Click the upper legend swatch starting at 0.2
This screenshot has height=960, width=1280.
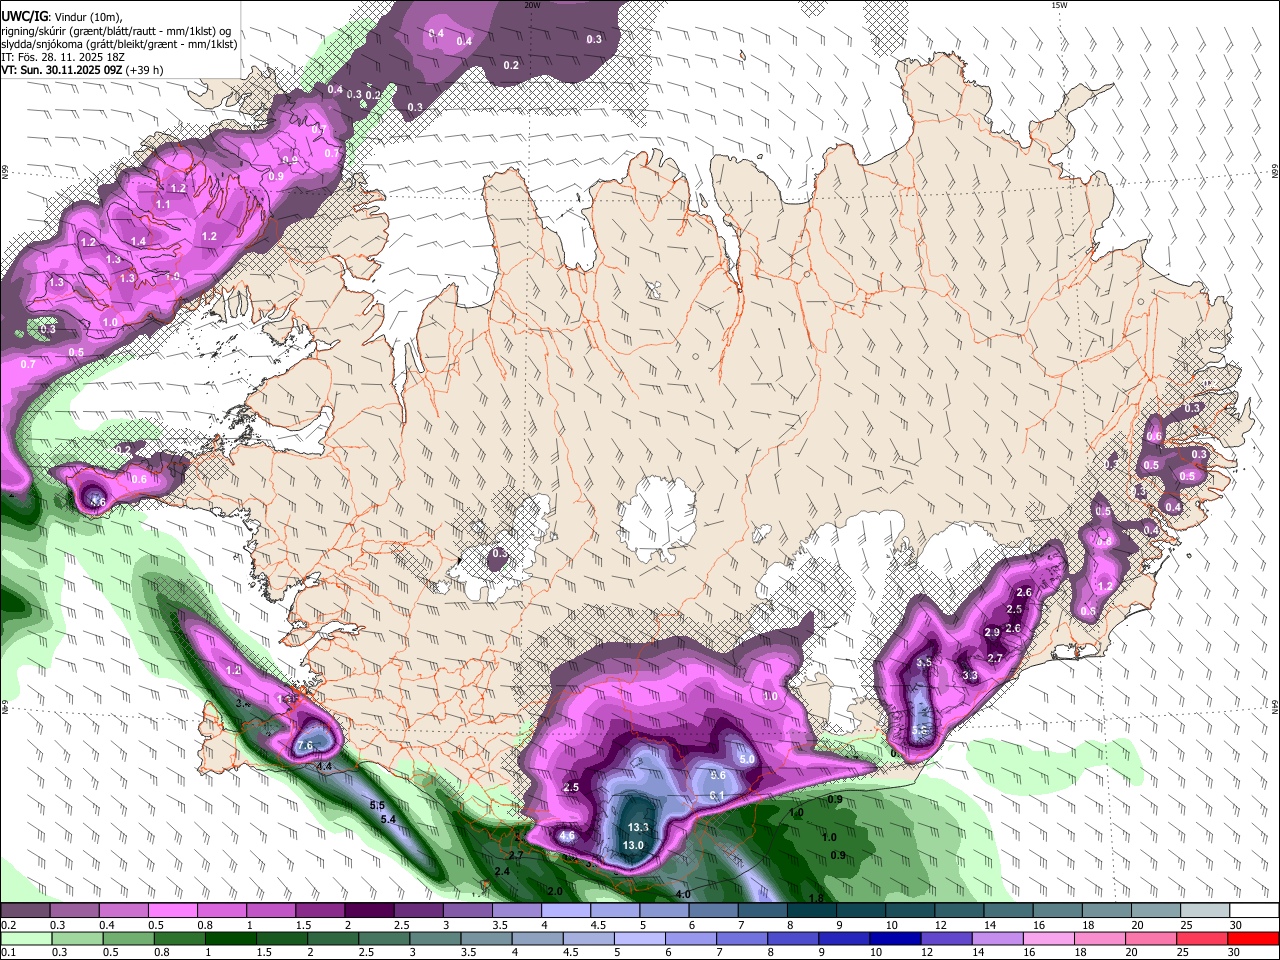click(x=25, y=911)
